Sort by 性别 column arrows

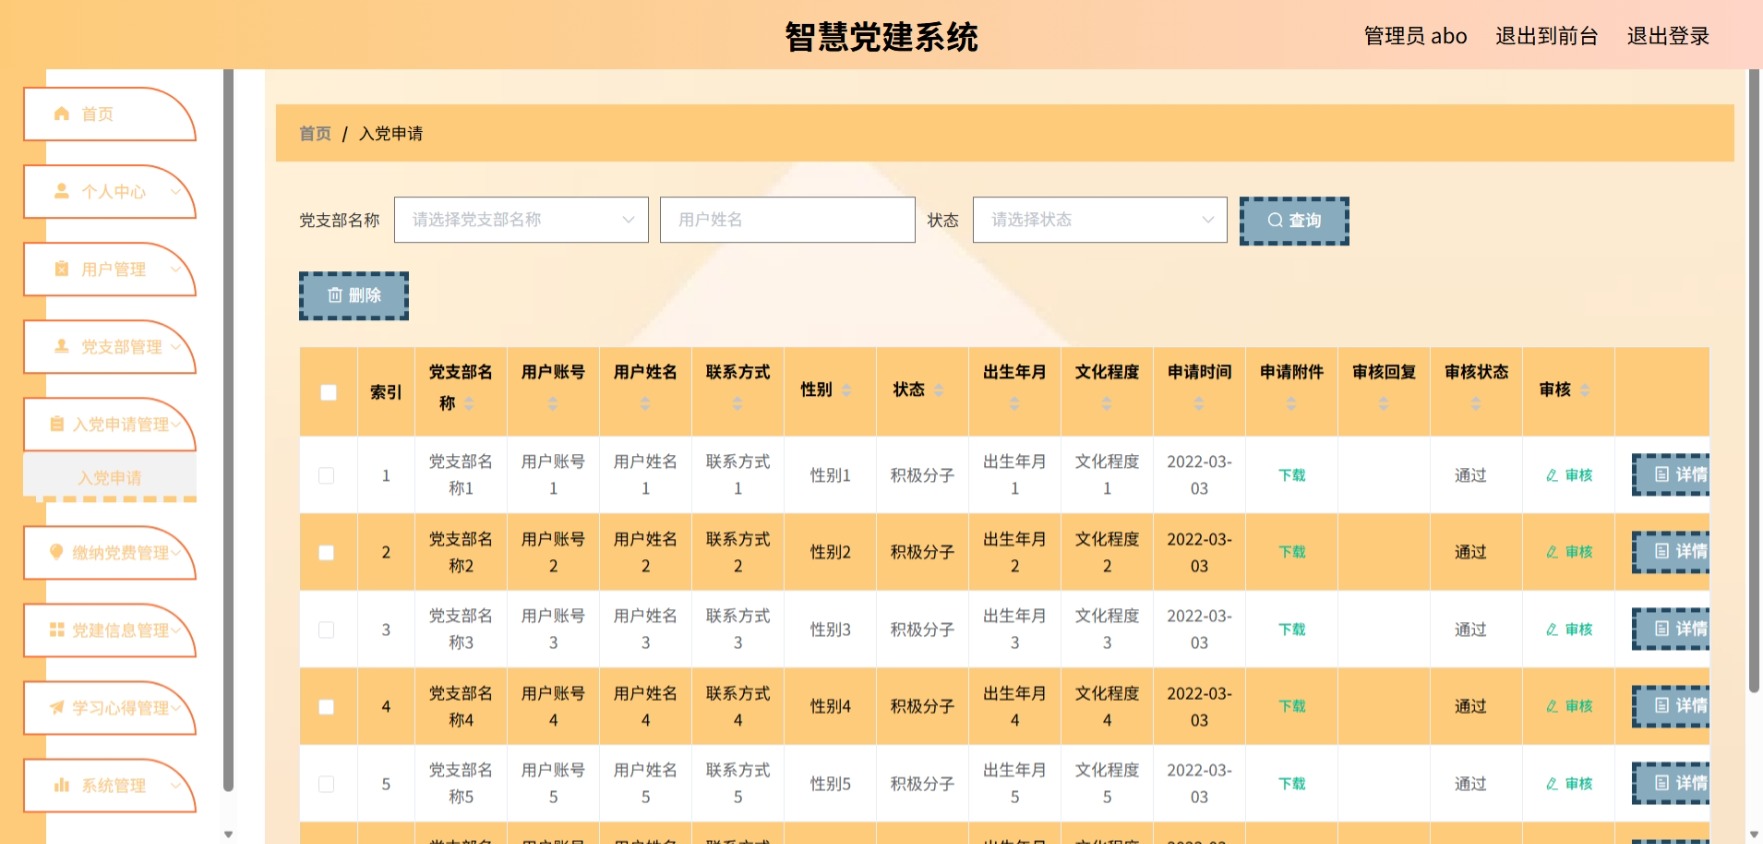click(x=847, y=390)
